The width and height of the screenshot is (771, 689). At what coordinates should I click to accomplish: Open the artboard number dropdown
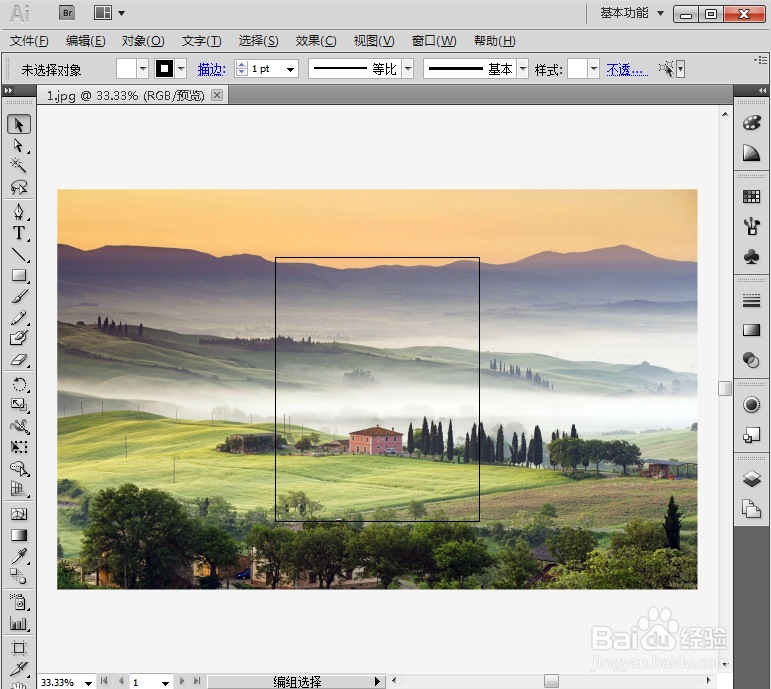(165, 683)
